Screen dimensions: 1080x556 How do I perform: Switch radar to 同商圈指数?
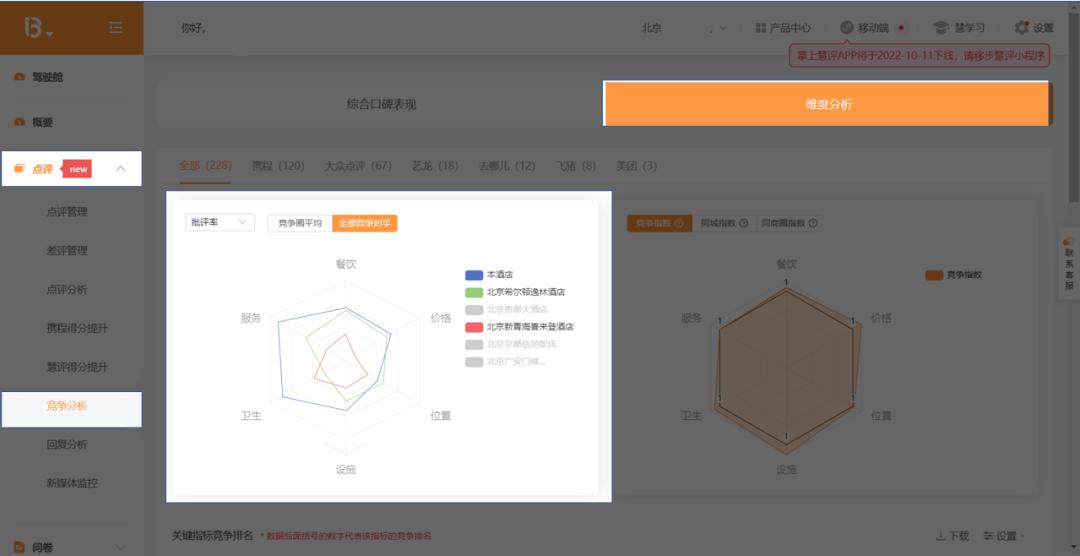(789, 223)
